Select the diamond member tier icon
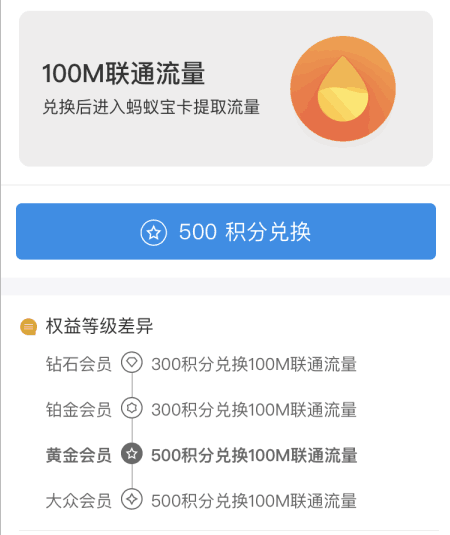This screenshot has width=450, height=535. (132, 362)
